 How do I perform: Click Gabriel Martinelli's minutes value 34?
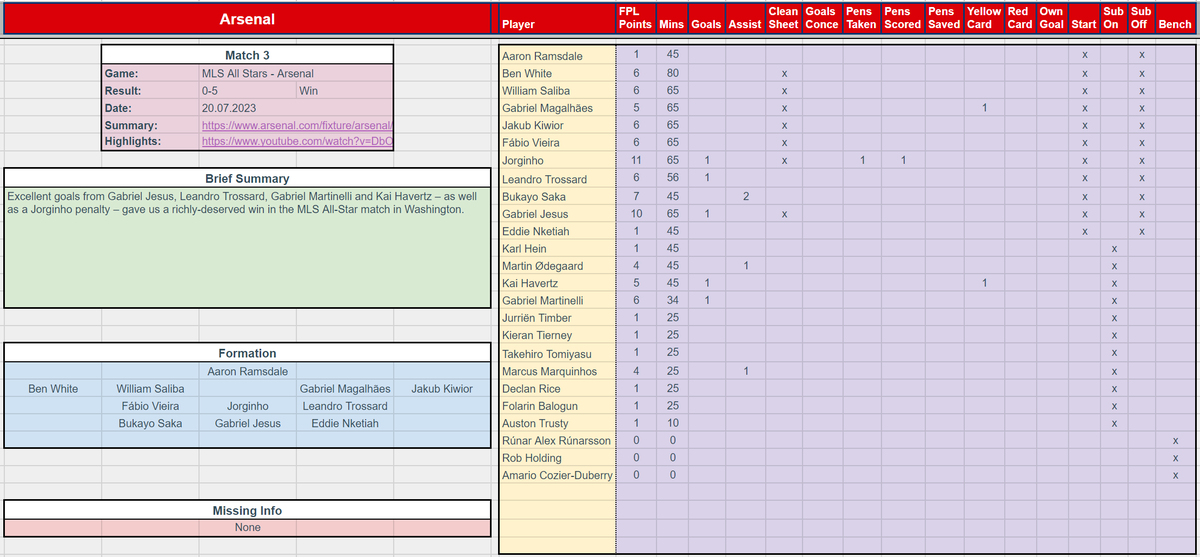point(672,300)
